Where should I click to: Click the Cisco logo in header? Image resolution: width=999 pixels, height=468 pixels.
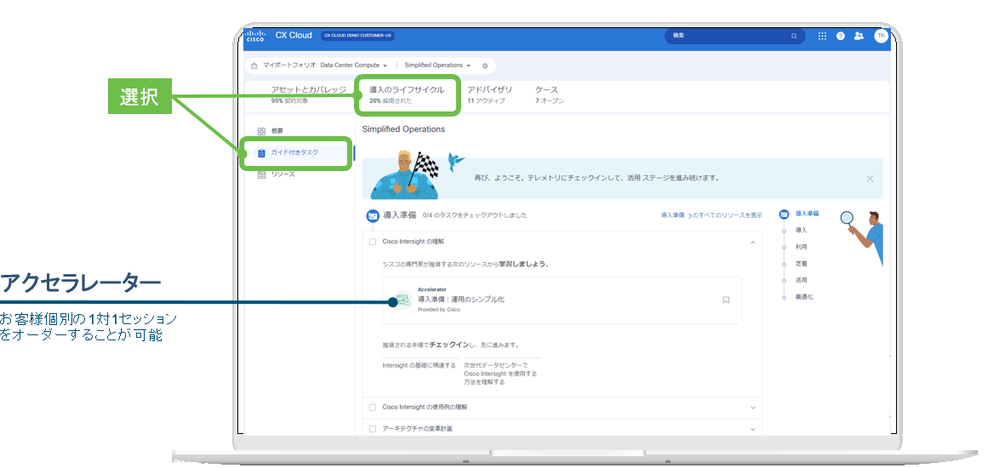(255, 36)
